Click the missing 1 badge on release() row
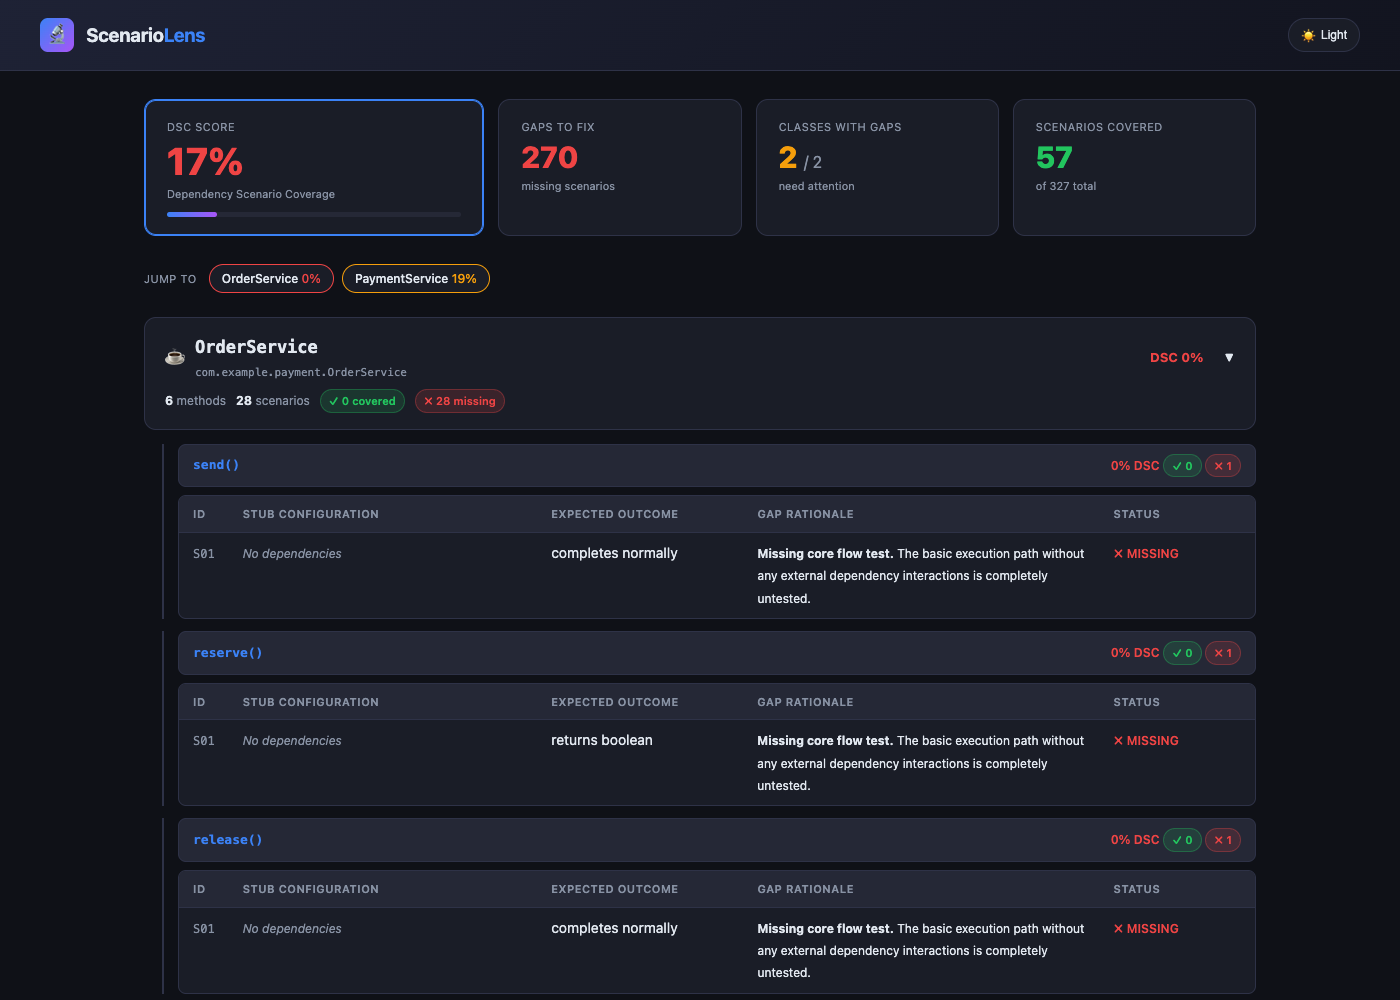Image resolution: width=1400 pixels, height=1000 pixels. click(x=1223, y=840)
